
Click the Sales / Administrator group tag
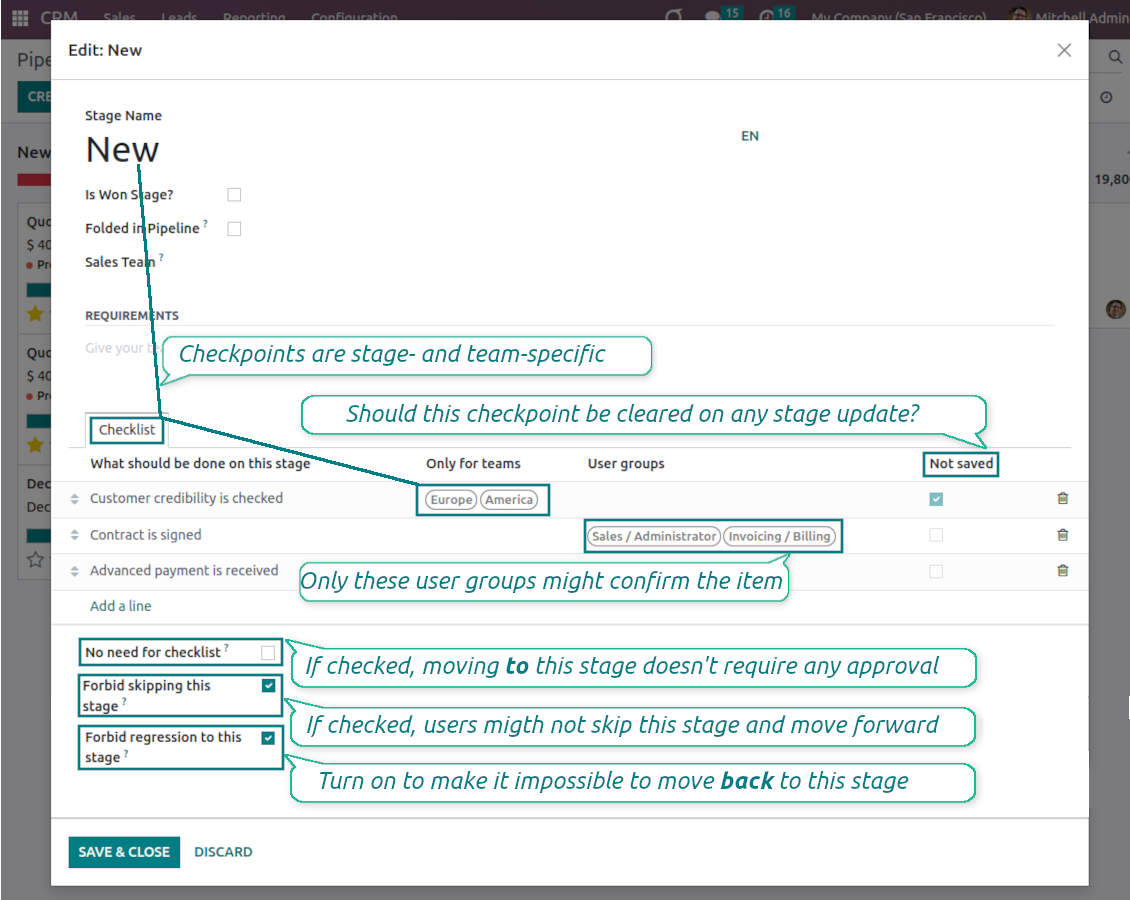pyautogui.click(x=654, y=536)
